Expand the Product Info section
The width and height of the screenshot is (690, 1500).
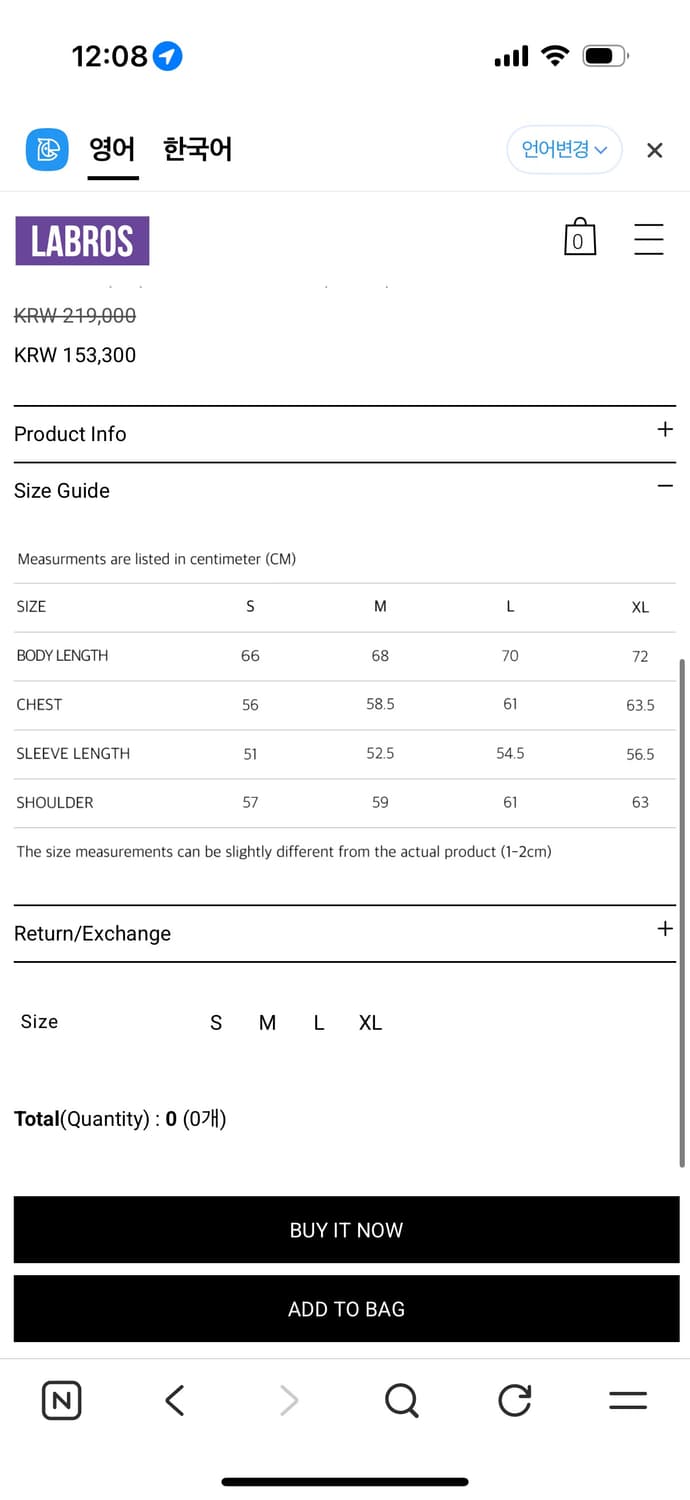pos(665,430)
